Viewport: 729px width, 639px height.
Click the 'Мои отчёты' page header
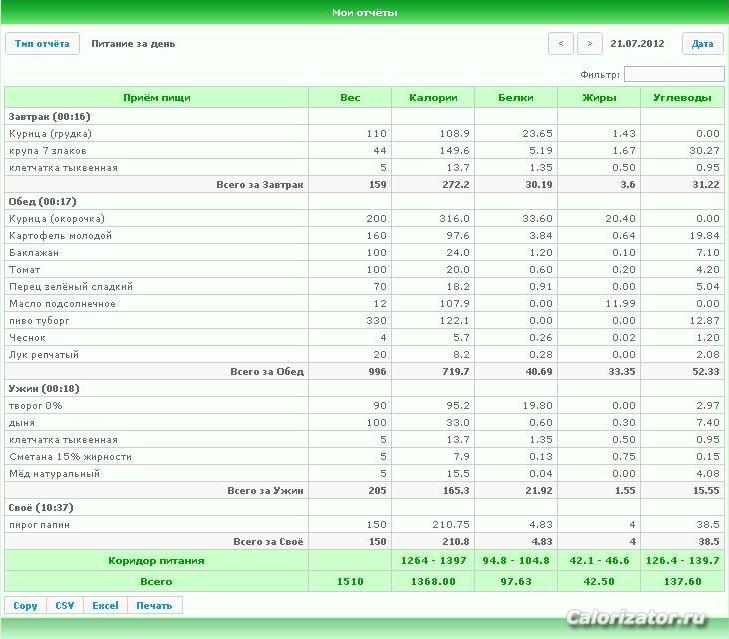364,13
